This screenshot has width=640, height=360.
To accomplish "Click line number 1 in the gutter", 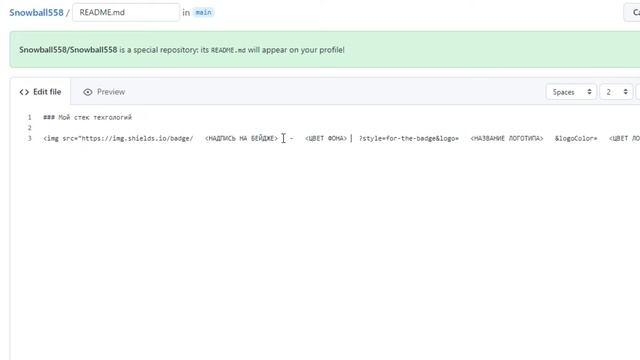I will (x=29, y=118).
